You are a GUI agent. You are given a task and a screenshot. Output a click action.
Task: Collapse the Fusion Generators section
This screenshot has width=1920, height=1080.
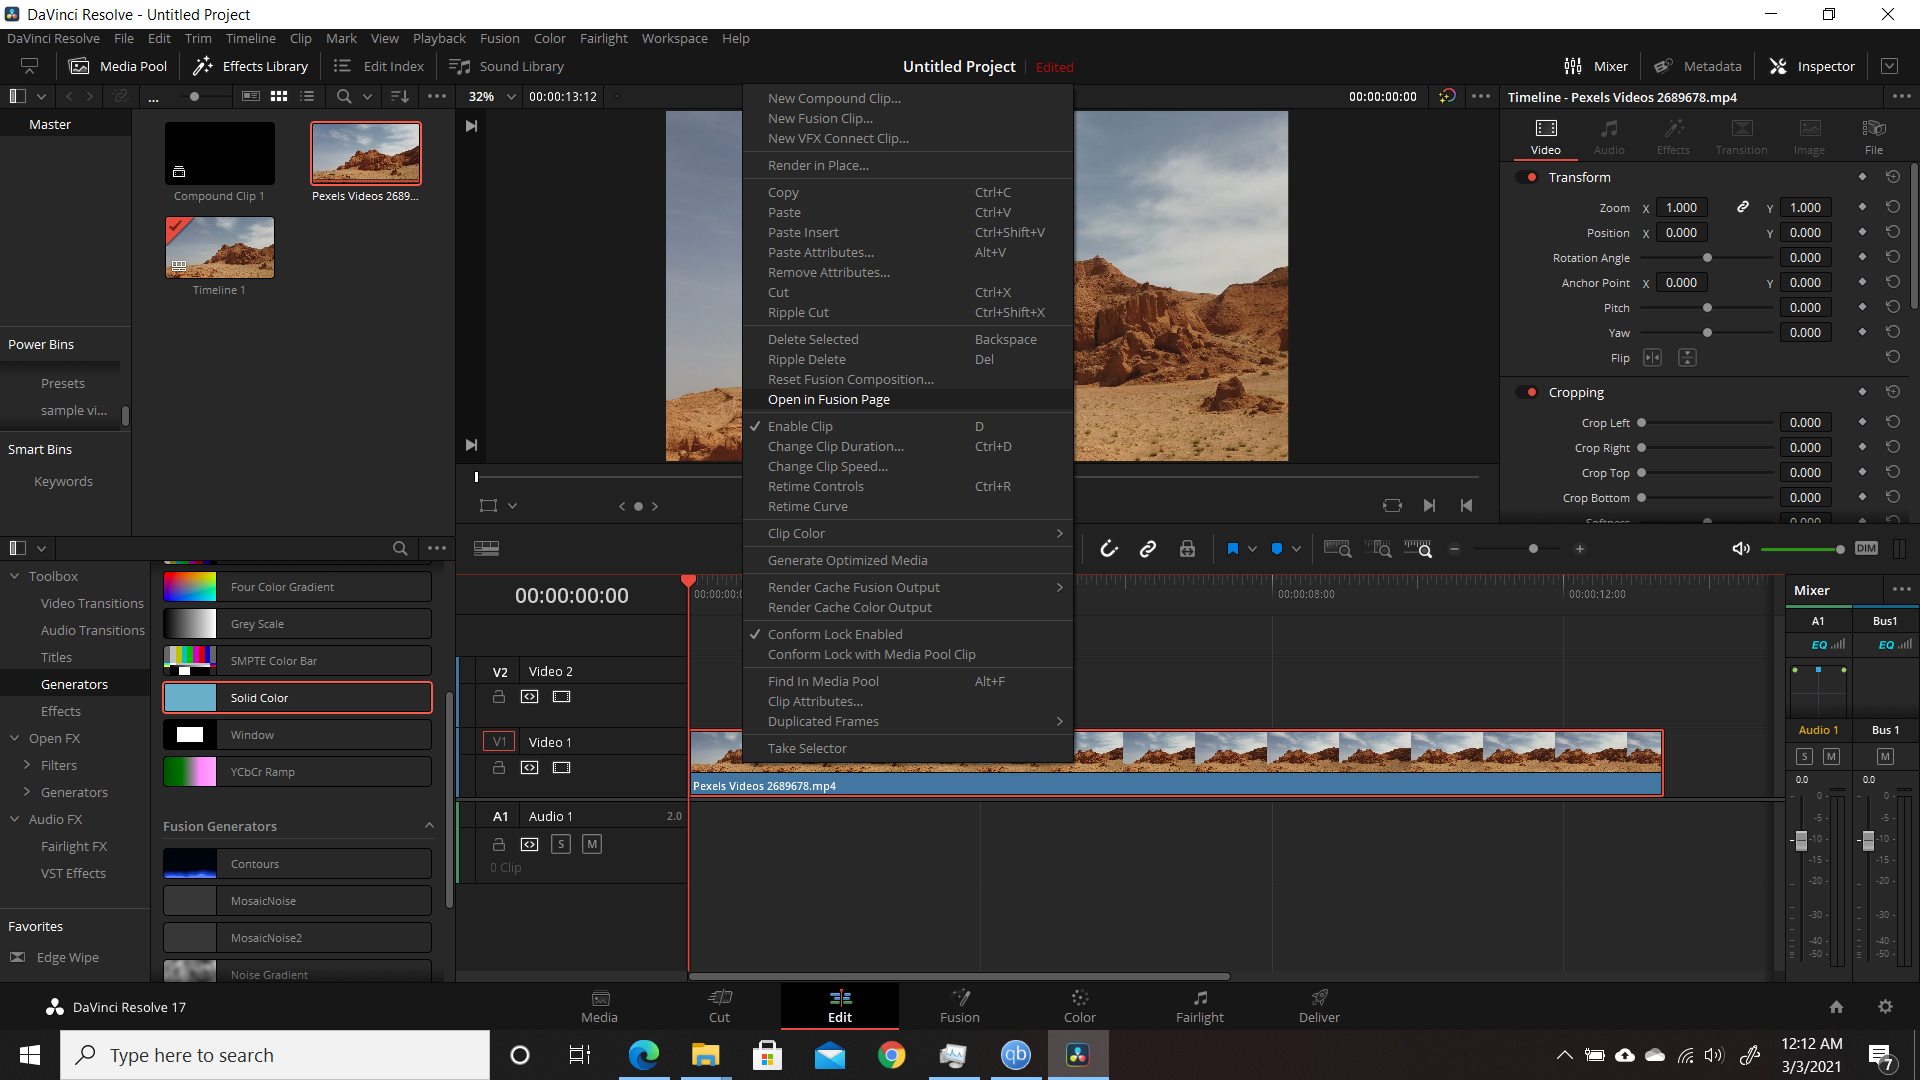pos(429,826)
